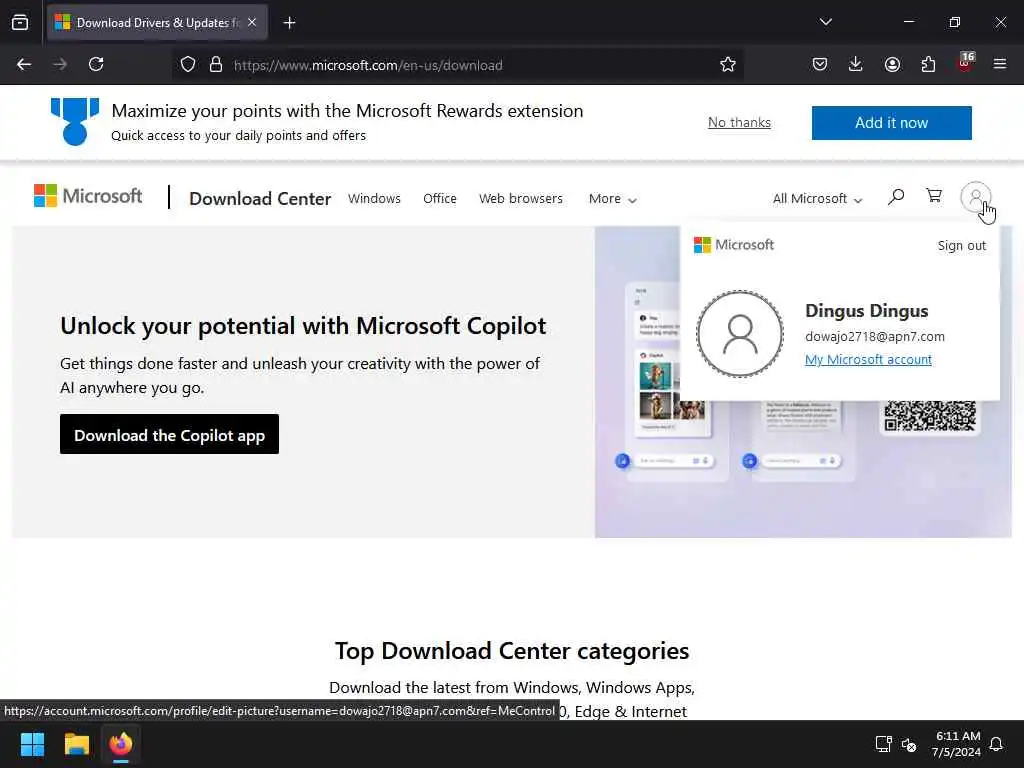Click the QR code in the Copilot banner
This screenshot has width=1024, height=768.
click(930, 416)
